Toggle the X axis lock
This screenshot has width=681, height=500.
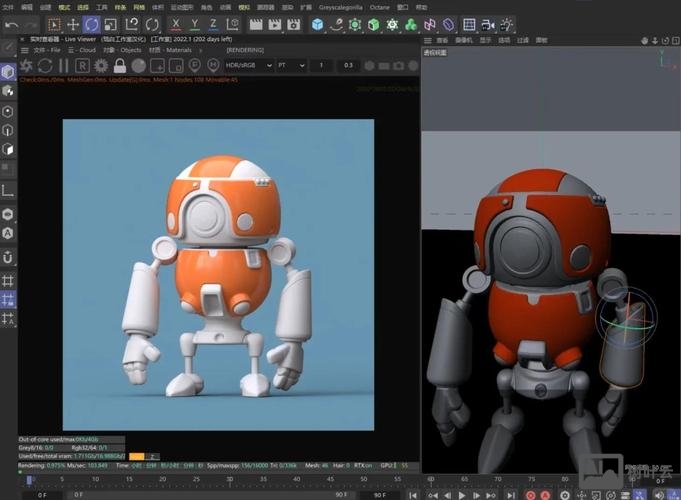coord(177,24)
